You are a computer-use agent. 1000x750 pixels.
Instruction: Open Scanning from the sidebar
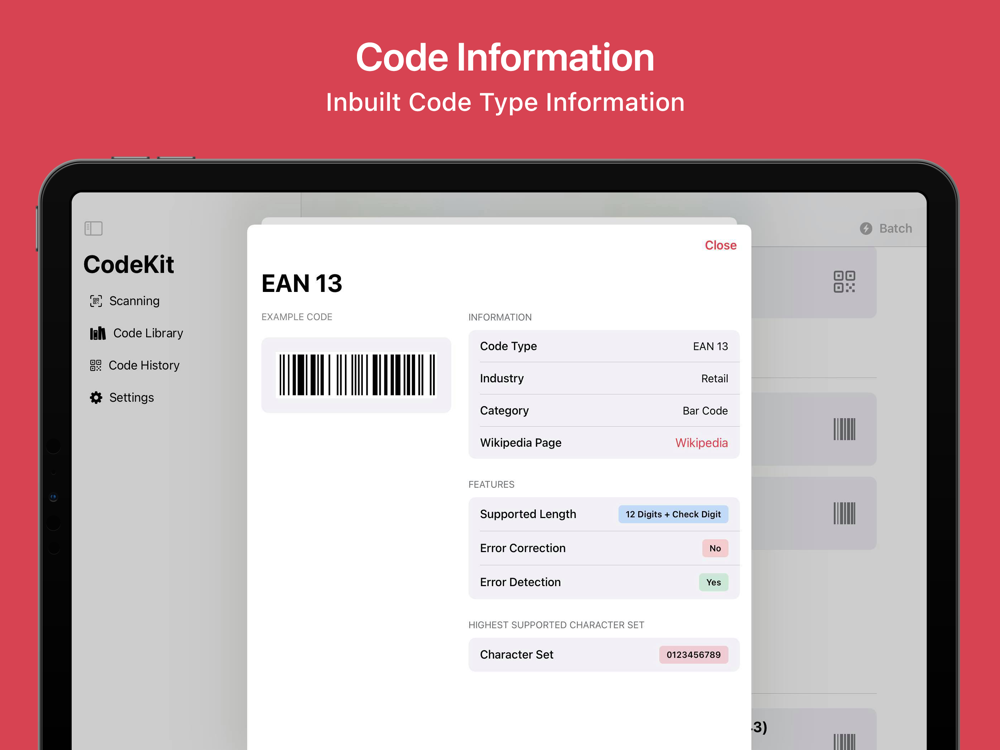point(125,301)
